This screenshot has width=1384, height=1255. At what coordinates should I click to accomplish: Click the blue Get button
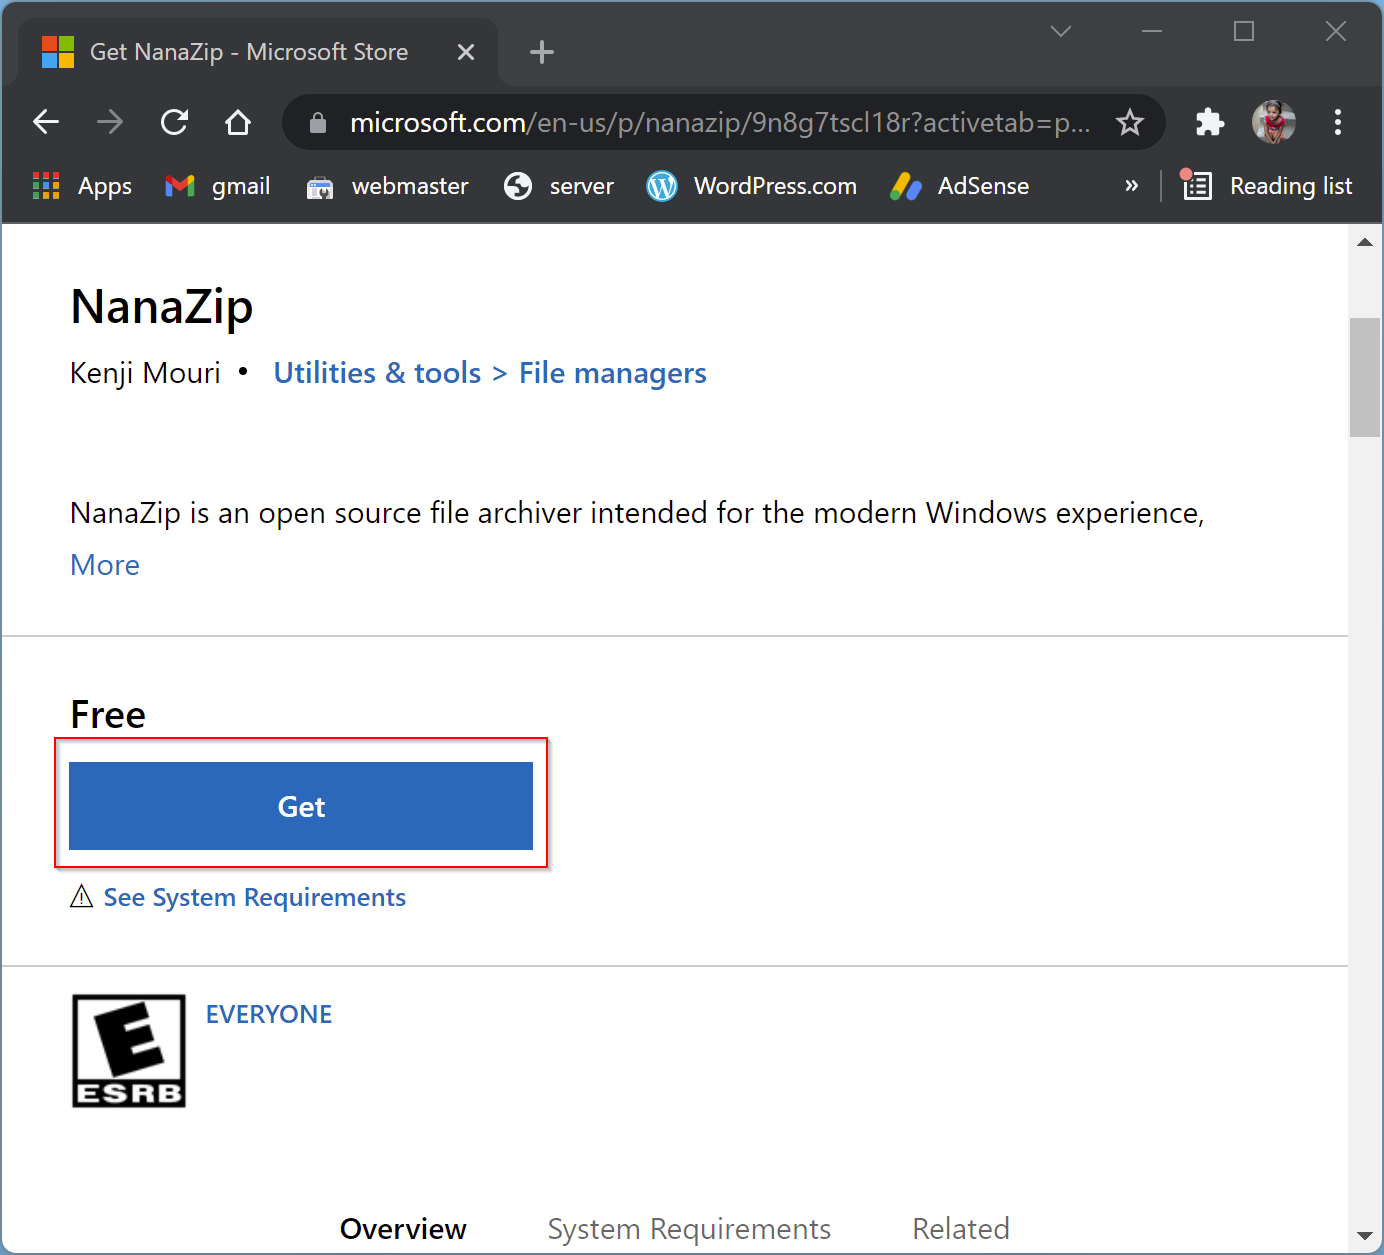(301, 806)
